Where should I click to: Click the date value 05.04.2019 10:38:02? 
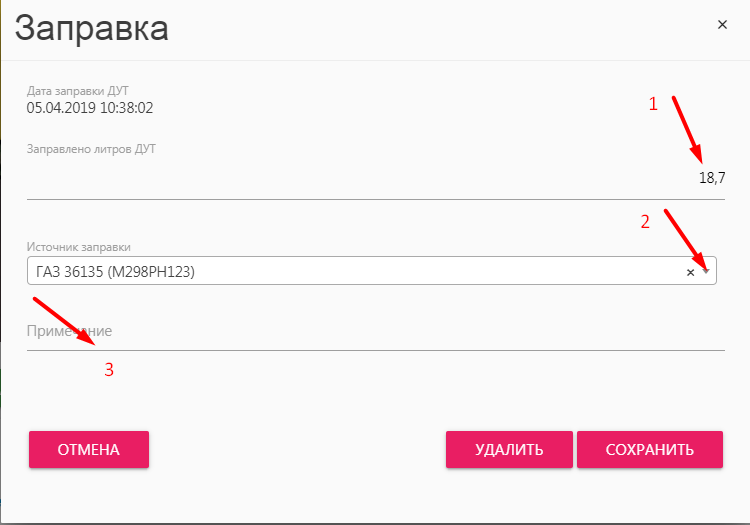(x=90, y=108)
